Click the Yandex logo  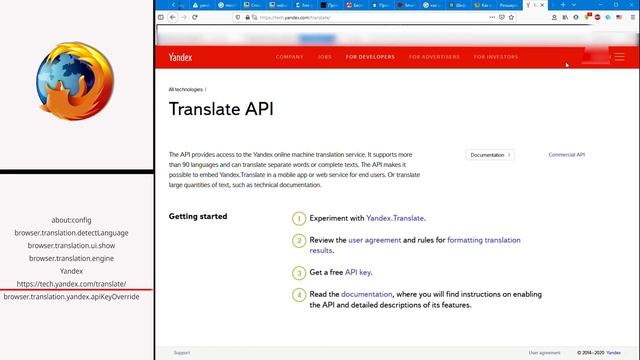point(180,57)
